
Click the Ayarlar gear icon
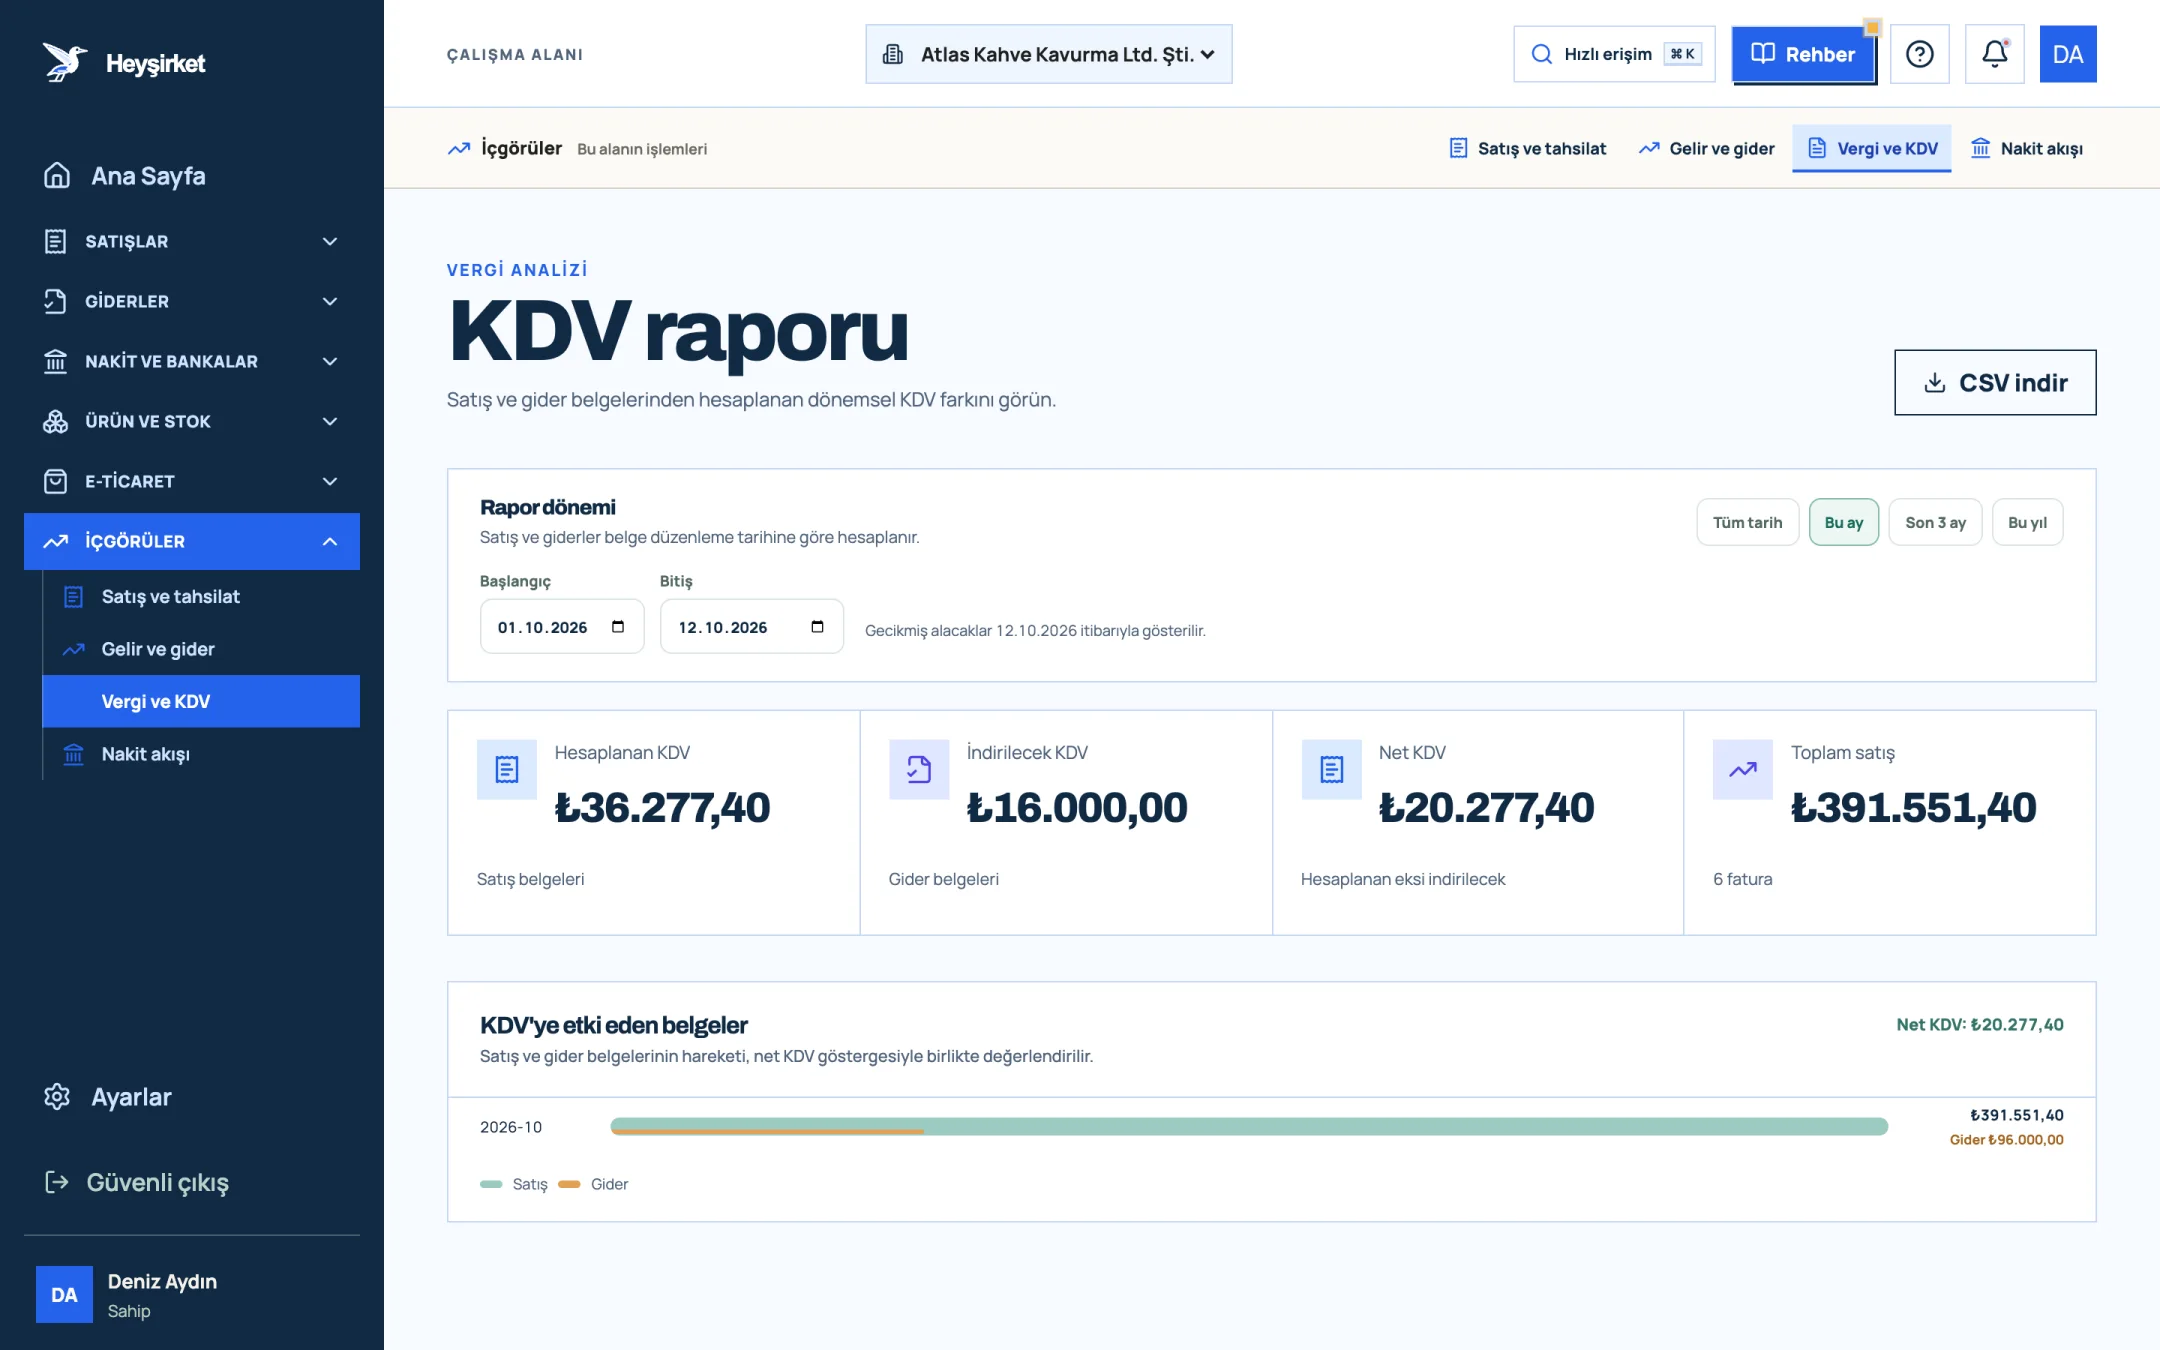[x=57, y=1097]
